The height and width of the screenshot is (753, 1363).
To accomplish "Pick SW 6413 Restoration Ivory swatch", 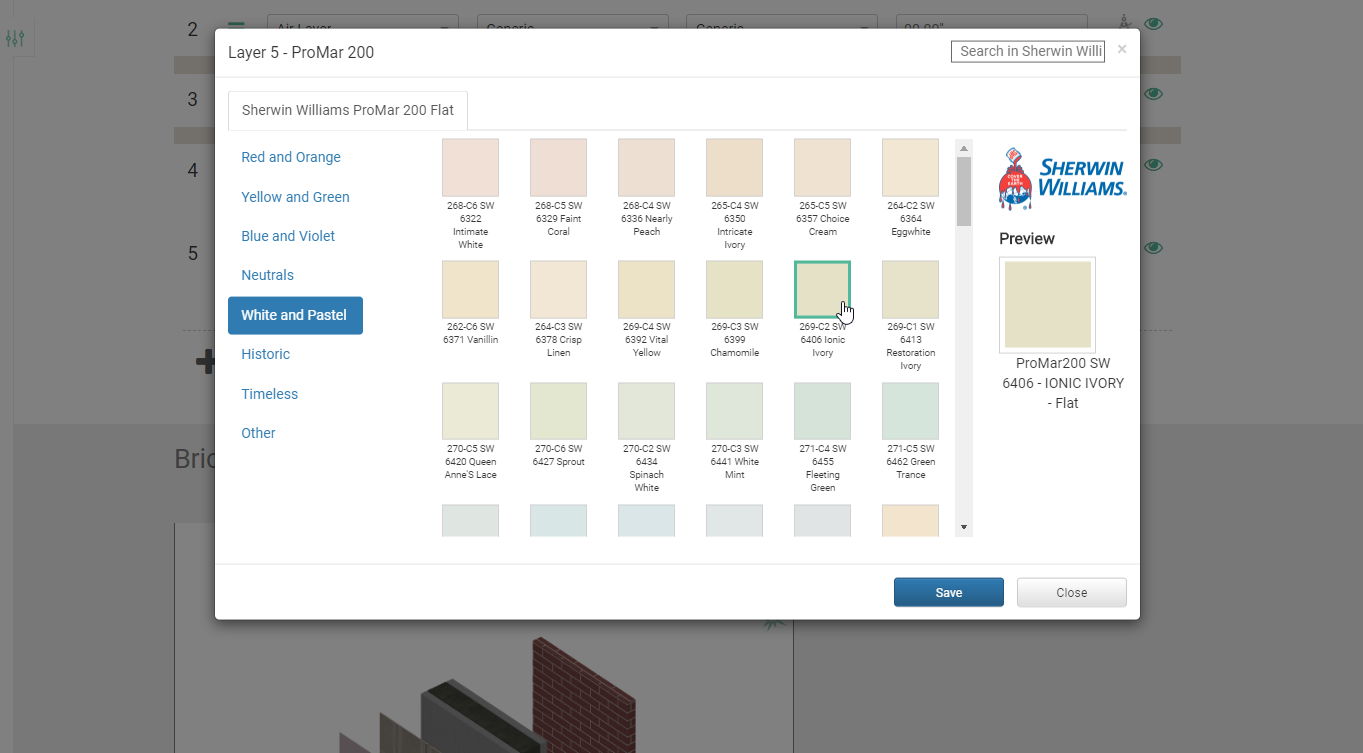I will pyautogui.click(x=910, y=289).
